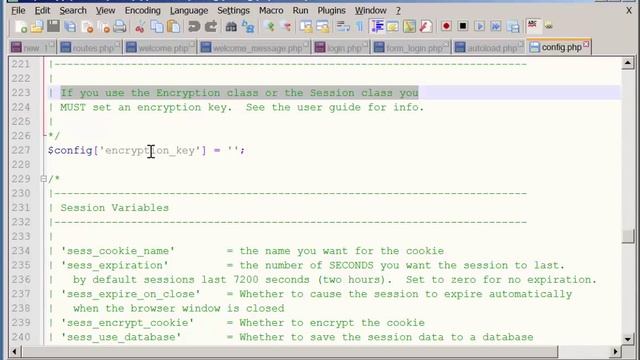
Task: Stop macro recording with black square
Action: tap(463, 27)
